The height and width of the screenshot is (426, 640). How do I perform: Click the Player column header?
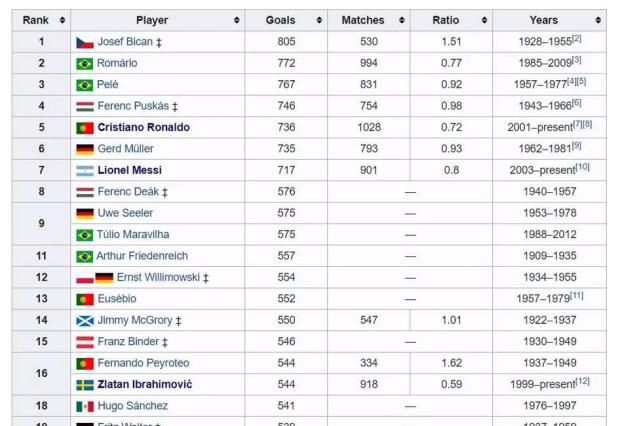[x=152, y=20]
